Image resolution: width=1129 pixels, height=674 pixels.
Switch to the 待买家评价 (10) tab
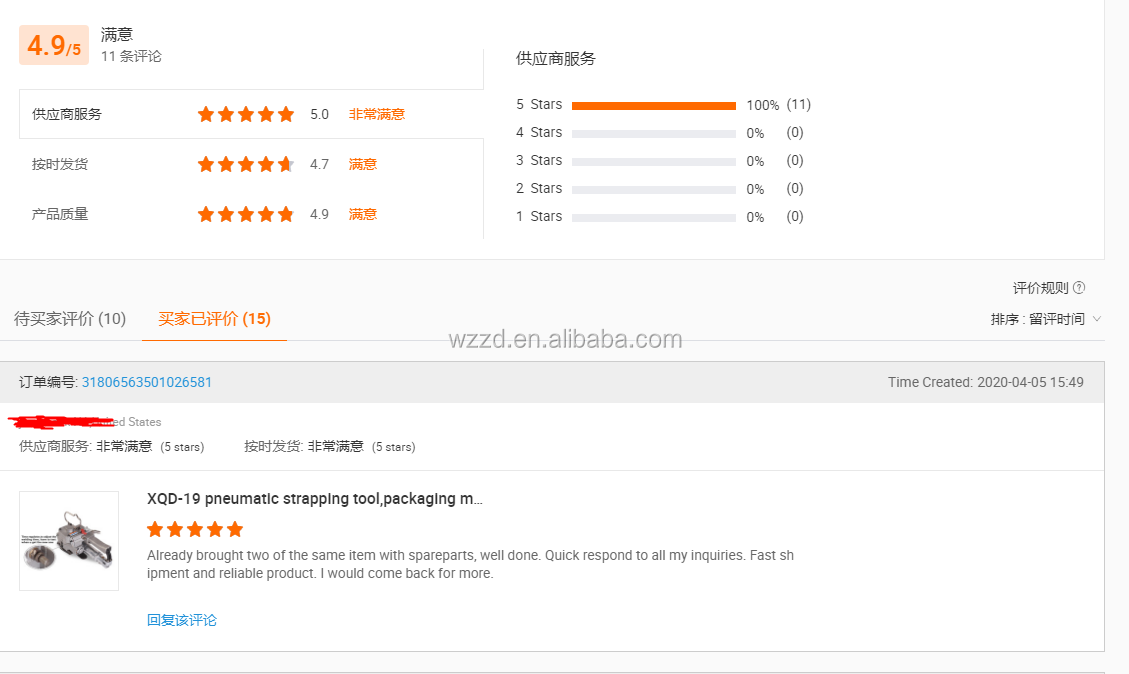point(69,318)
